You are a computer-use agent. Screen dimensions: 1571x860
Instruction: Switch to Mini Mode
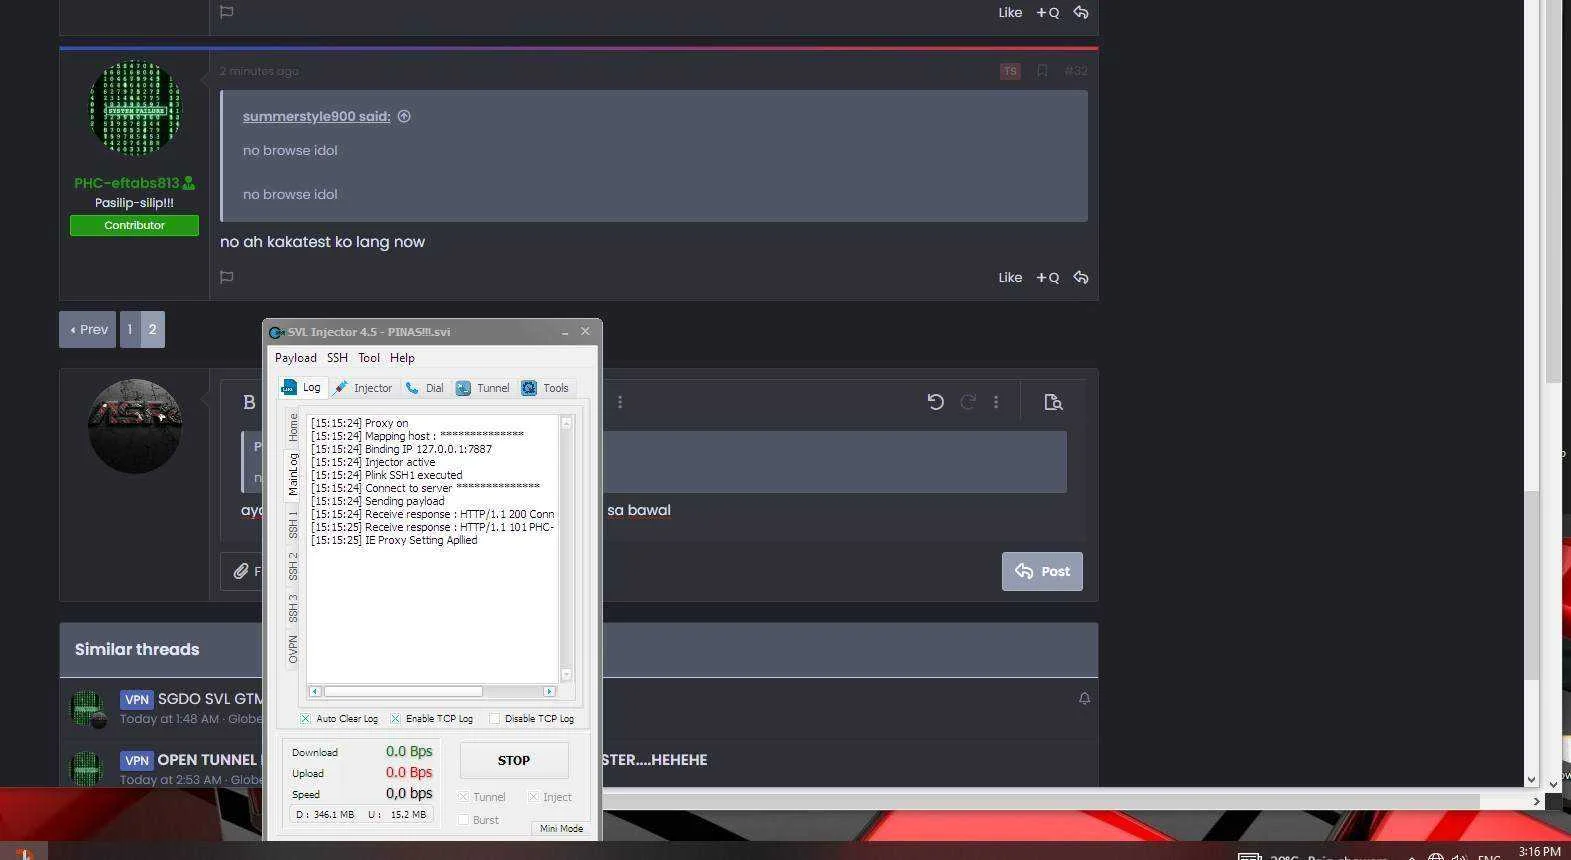(561, 829)
